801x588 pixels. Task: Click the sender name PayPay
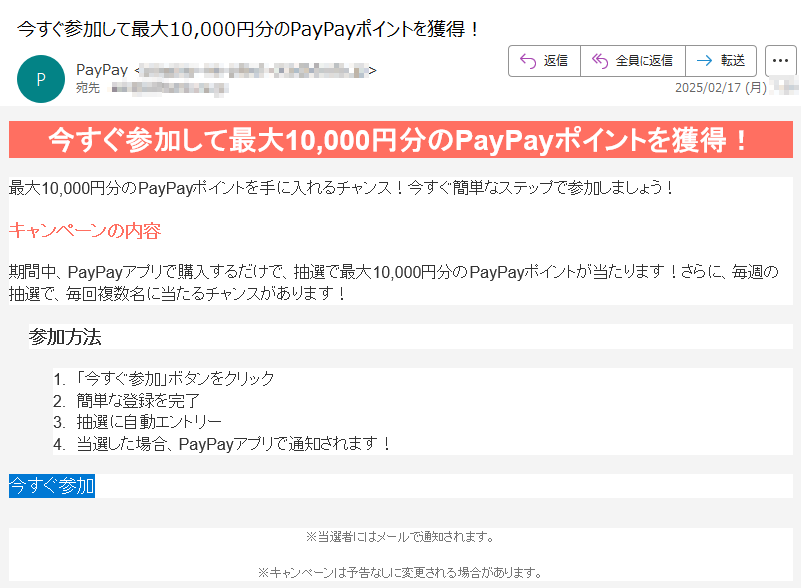102,70
